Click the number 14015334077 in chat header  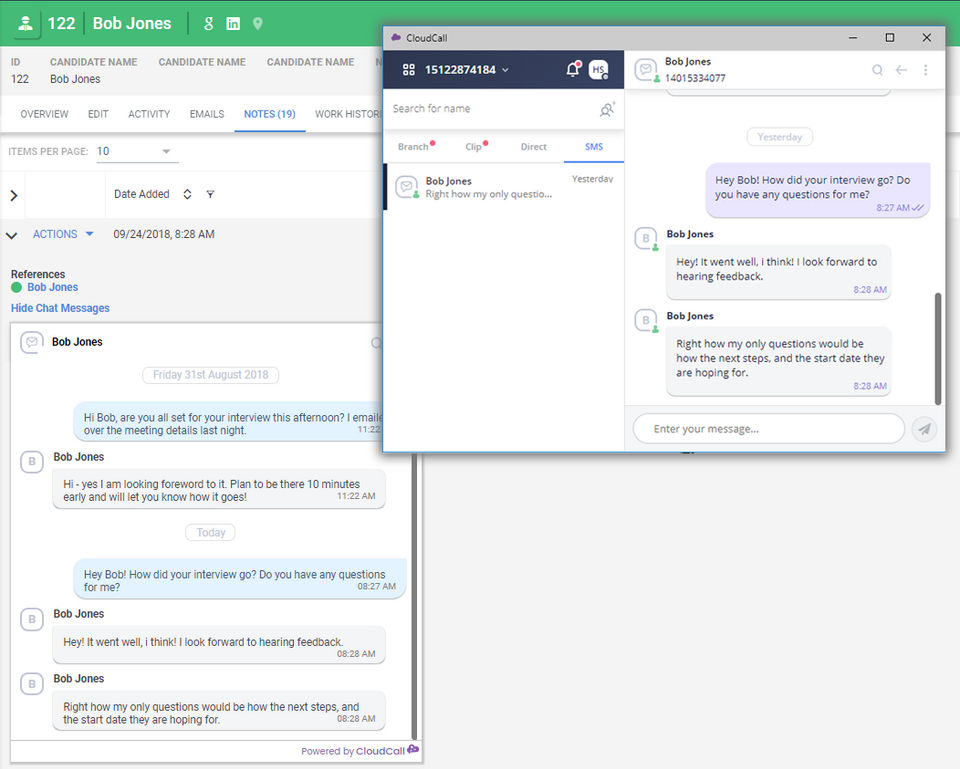(x=695, y=78)
